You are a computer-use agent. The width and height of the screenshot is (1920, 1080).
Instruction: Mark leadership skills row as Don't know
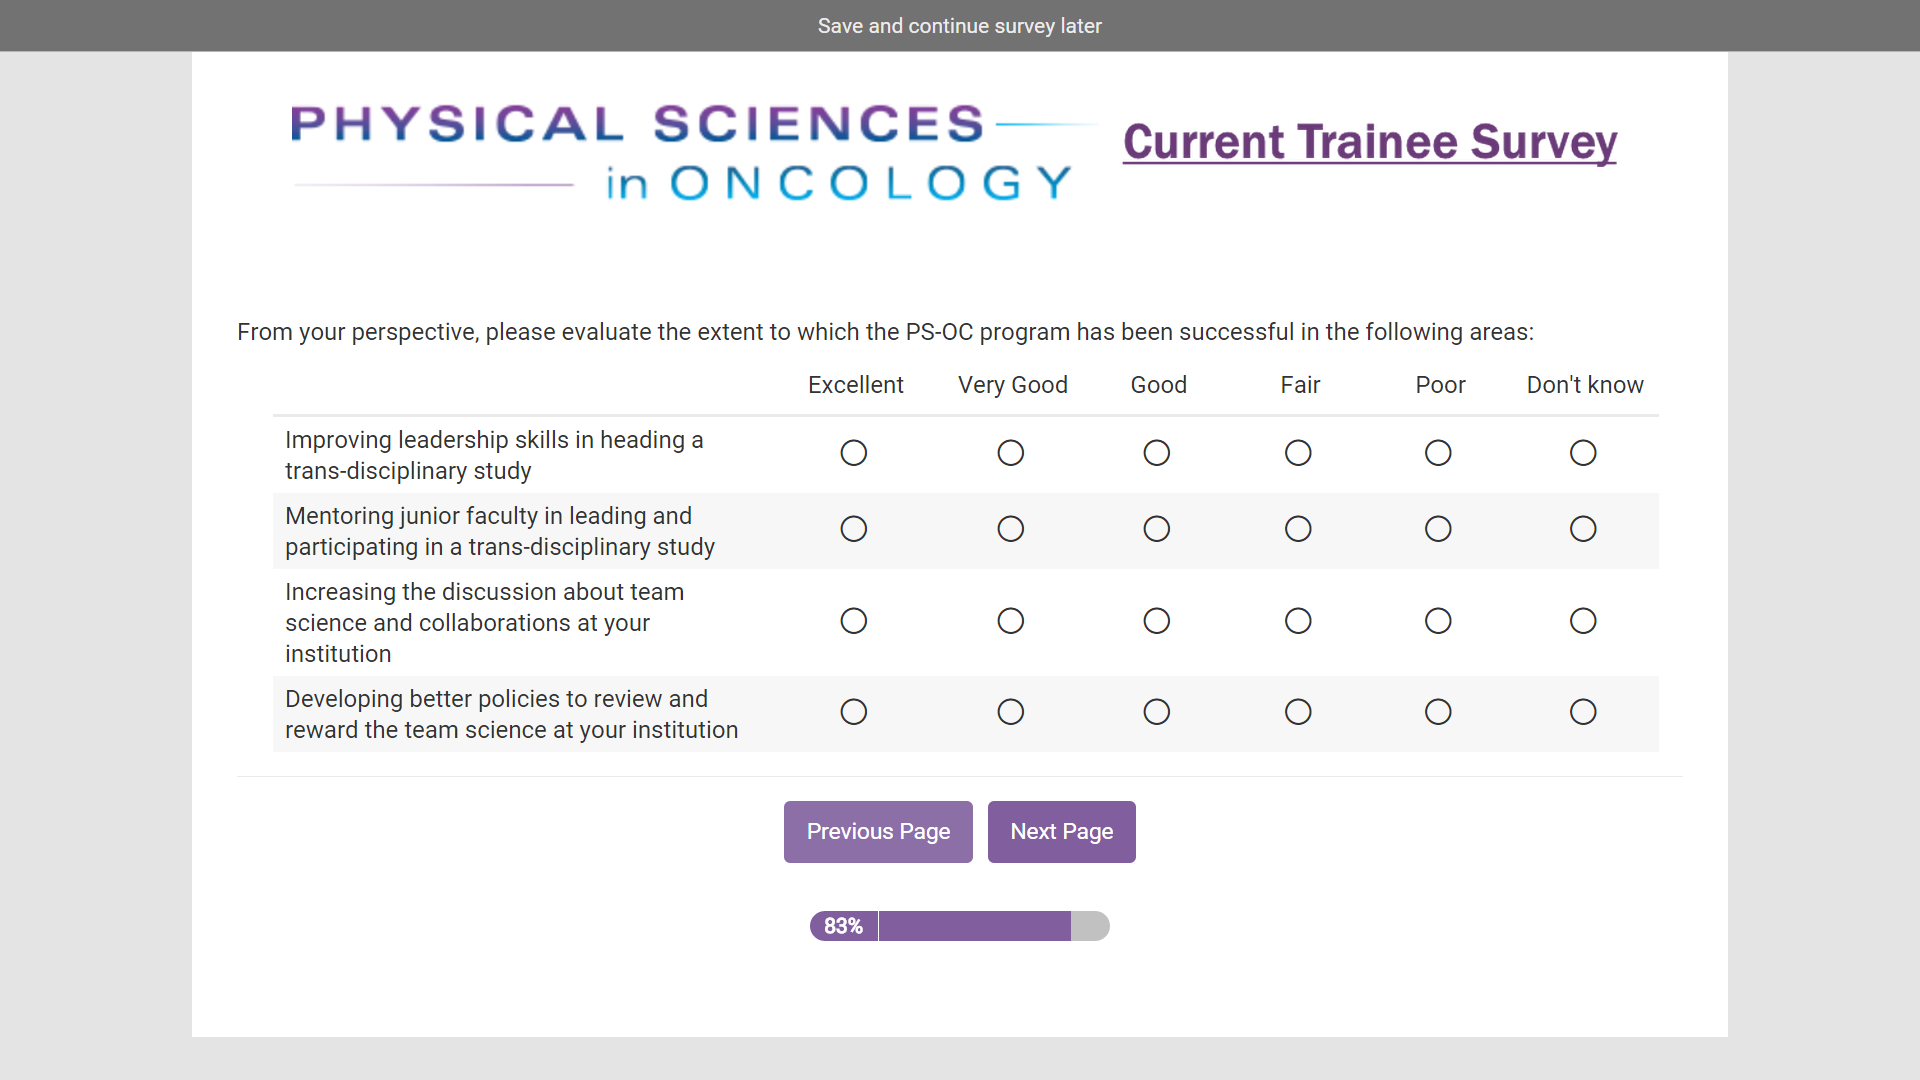(x=1582, y=453)
